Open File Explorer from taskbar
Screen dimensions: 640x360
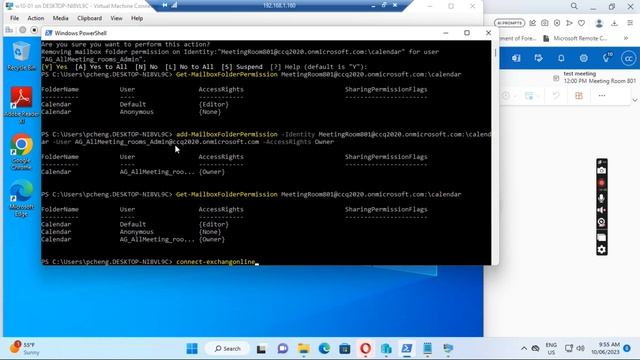pos(303,349)
